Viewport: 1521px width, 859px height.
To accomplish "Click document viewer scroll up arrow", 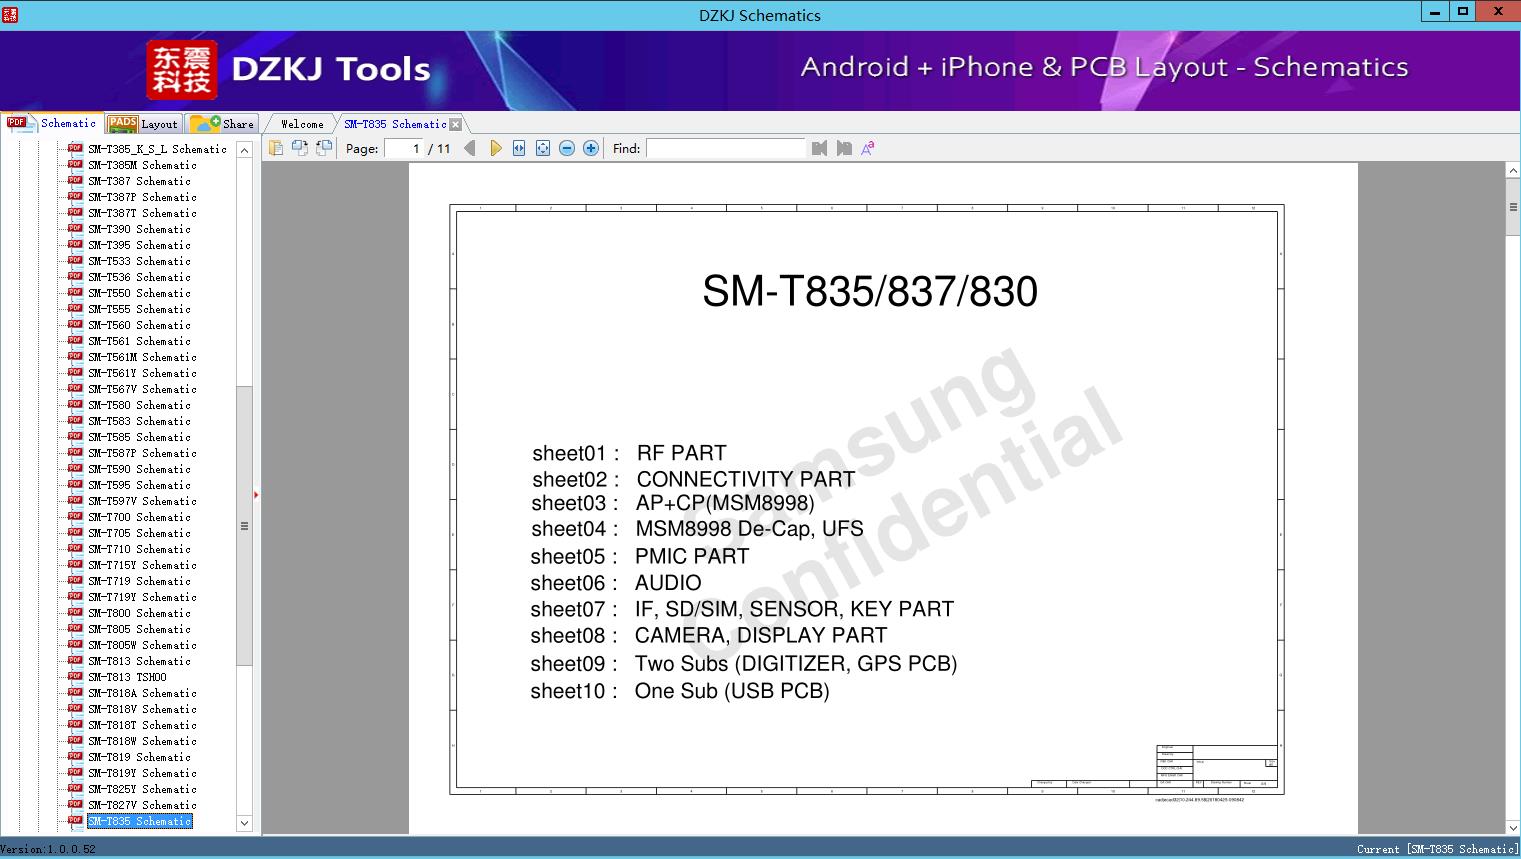I will (x=1513, y=171).
